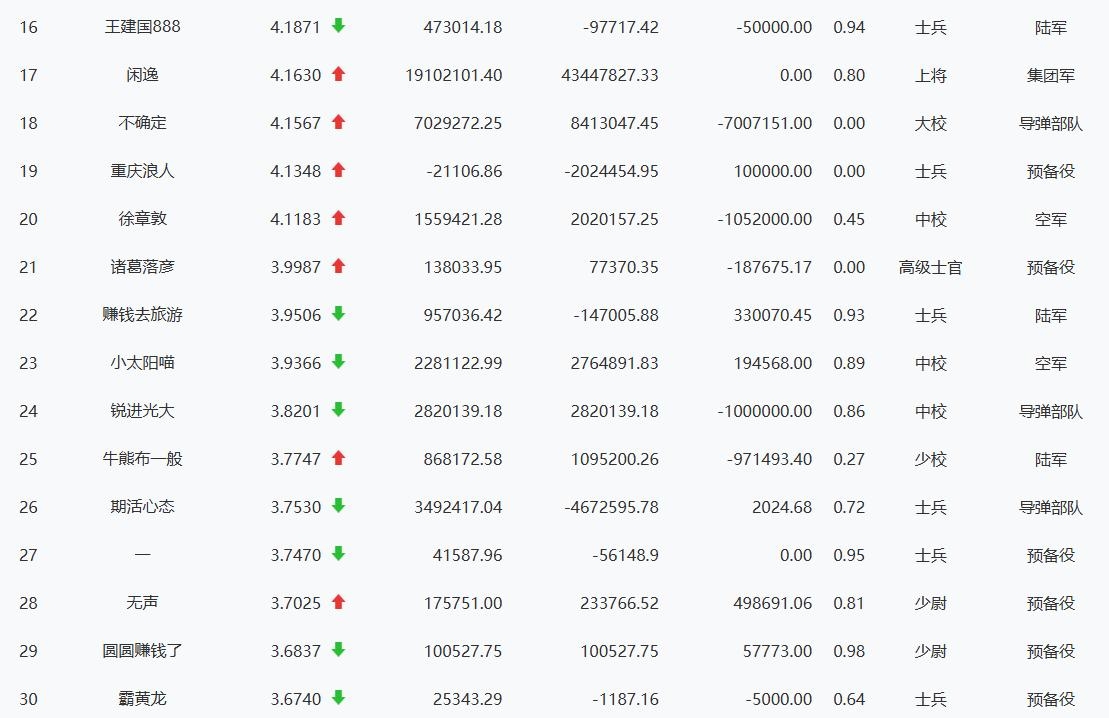Click the red up arrow beside 3.7747
Image resolution: width=1109 pixels, height=718 pixels.
[338, 458]
